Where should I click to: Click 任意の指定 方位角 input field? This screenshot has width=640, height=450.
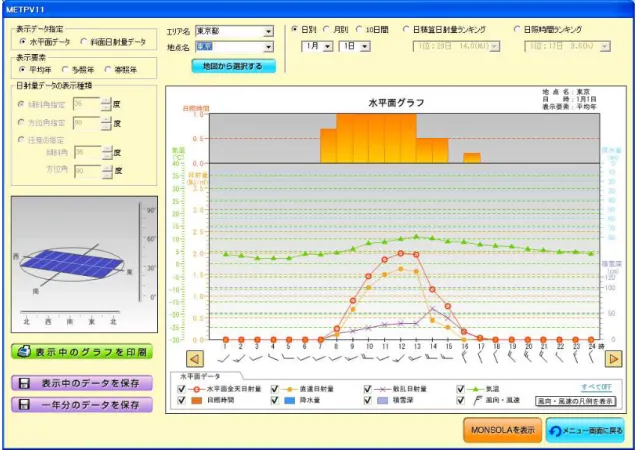point(88,172)
